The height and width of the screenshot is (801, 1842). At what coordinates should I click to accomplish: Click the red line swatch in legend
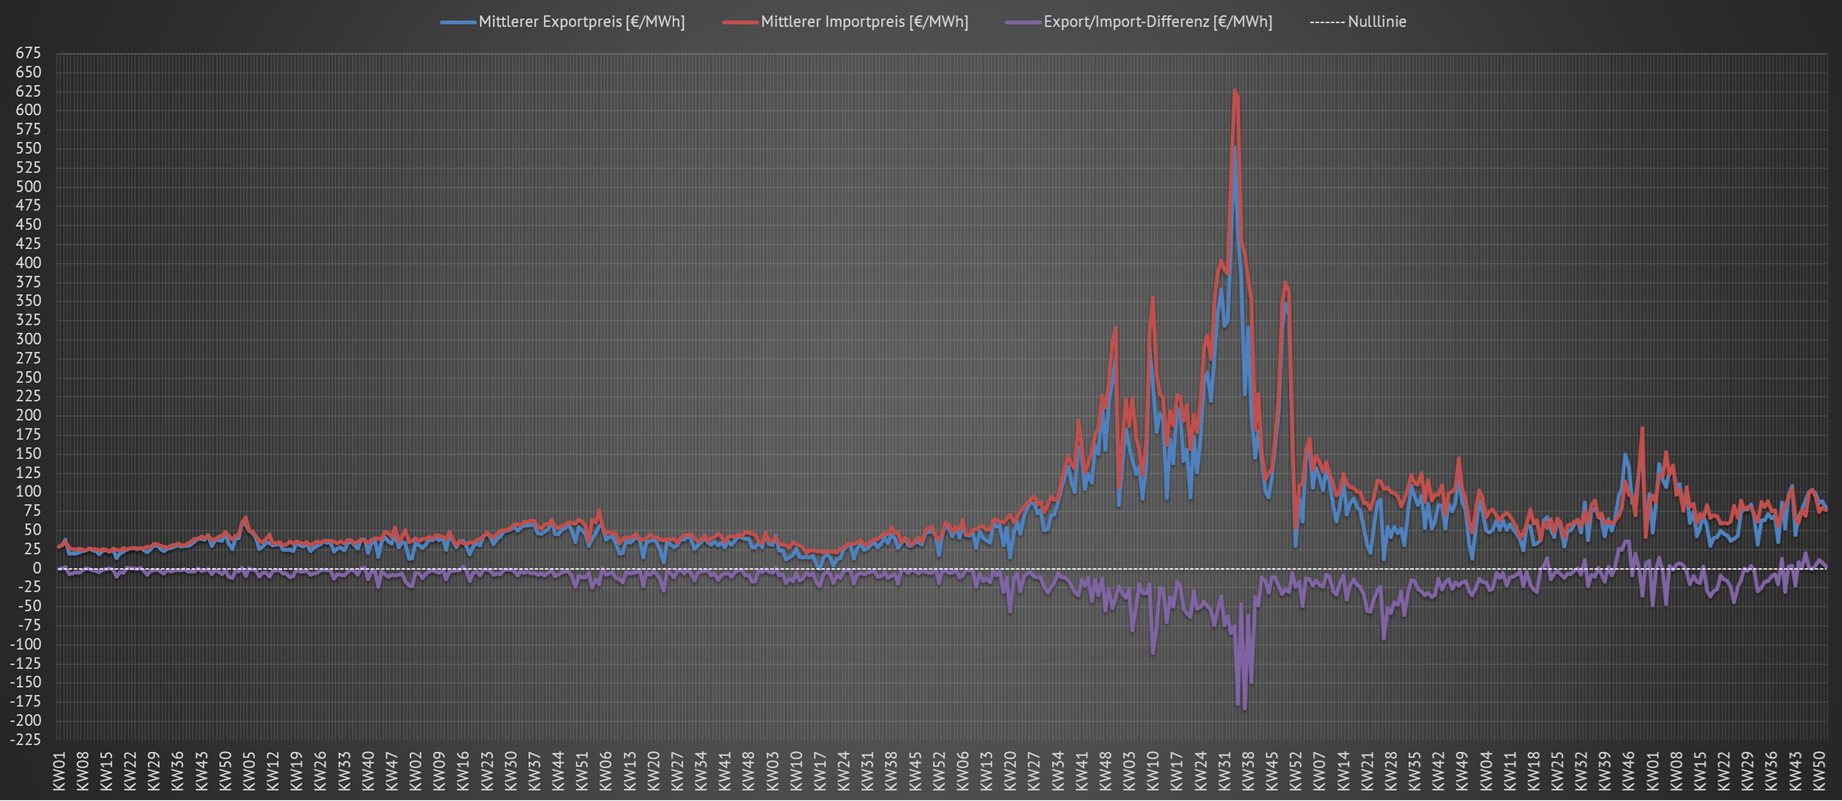[x=739, y=22]
